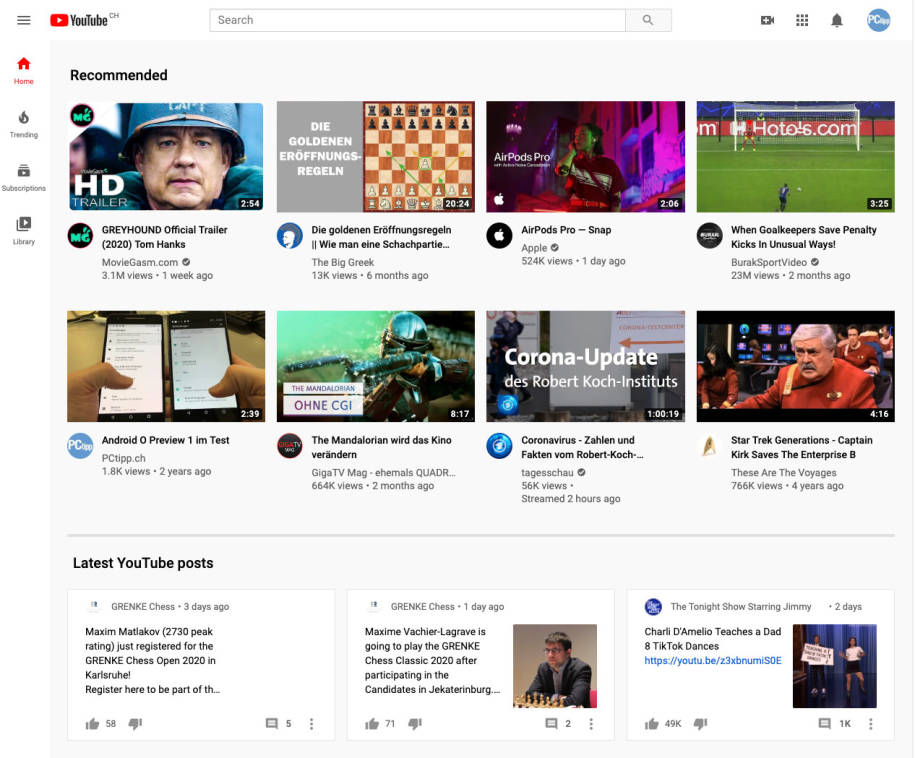This screenshot has height=758, width=915.
Task: Click the GigaTV Mag channel avatar
Action: coord(289,446)
